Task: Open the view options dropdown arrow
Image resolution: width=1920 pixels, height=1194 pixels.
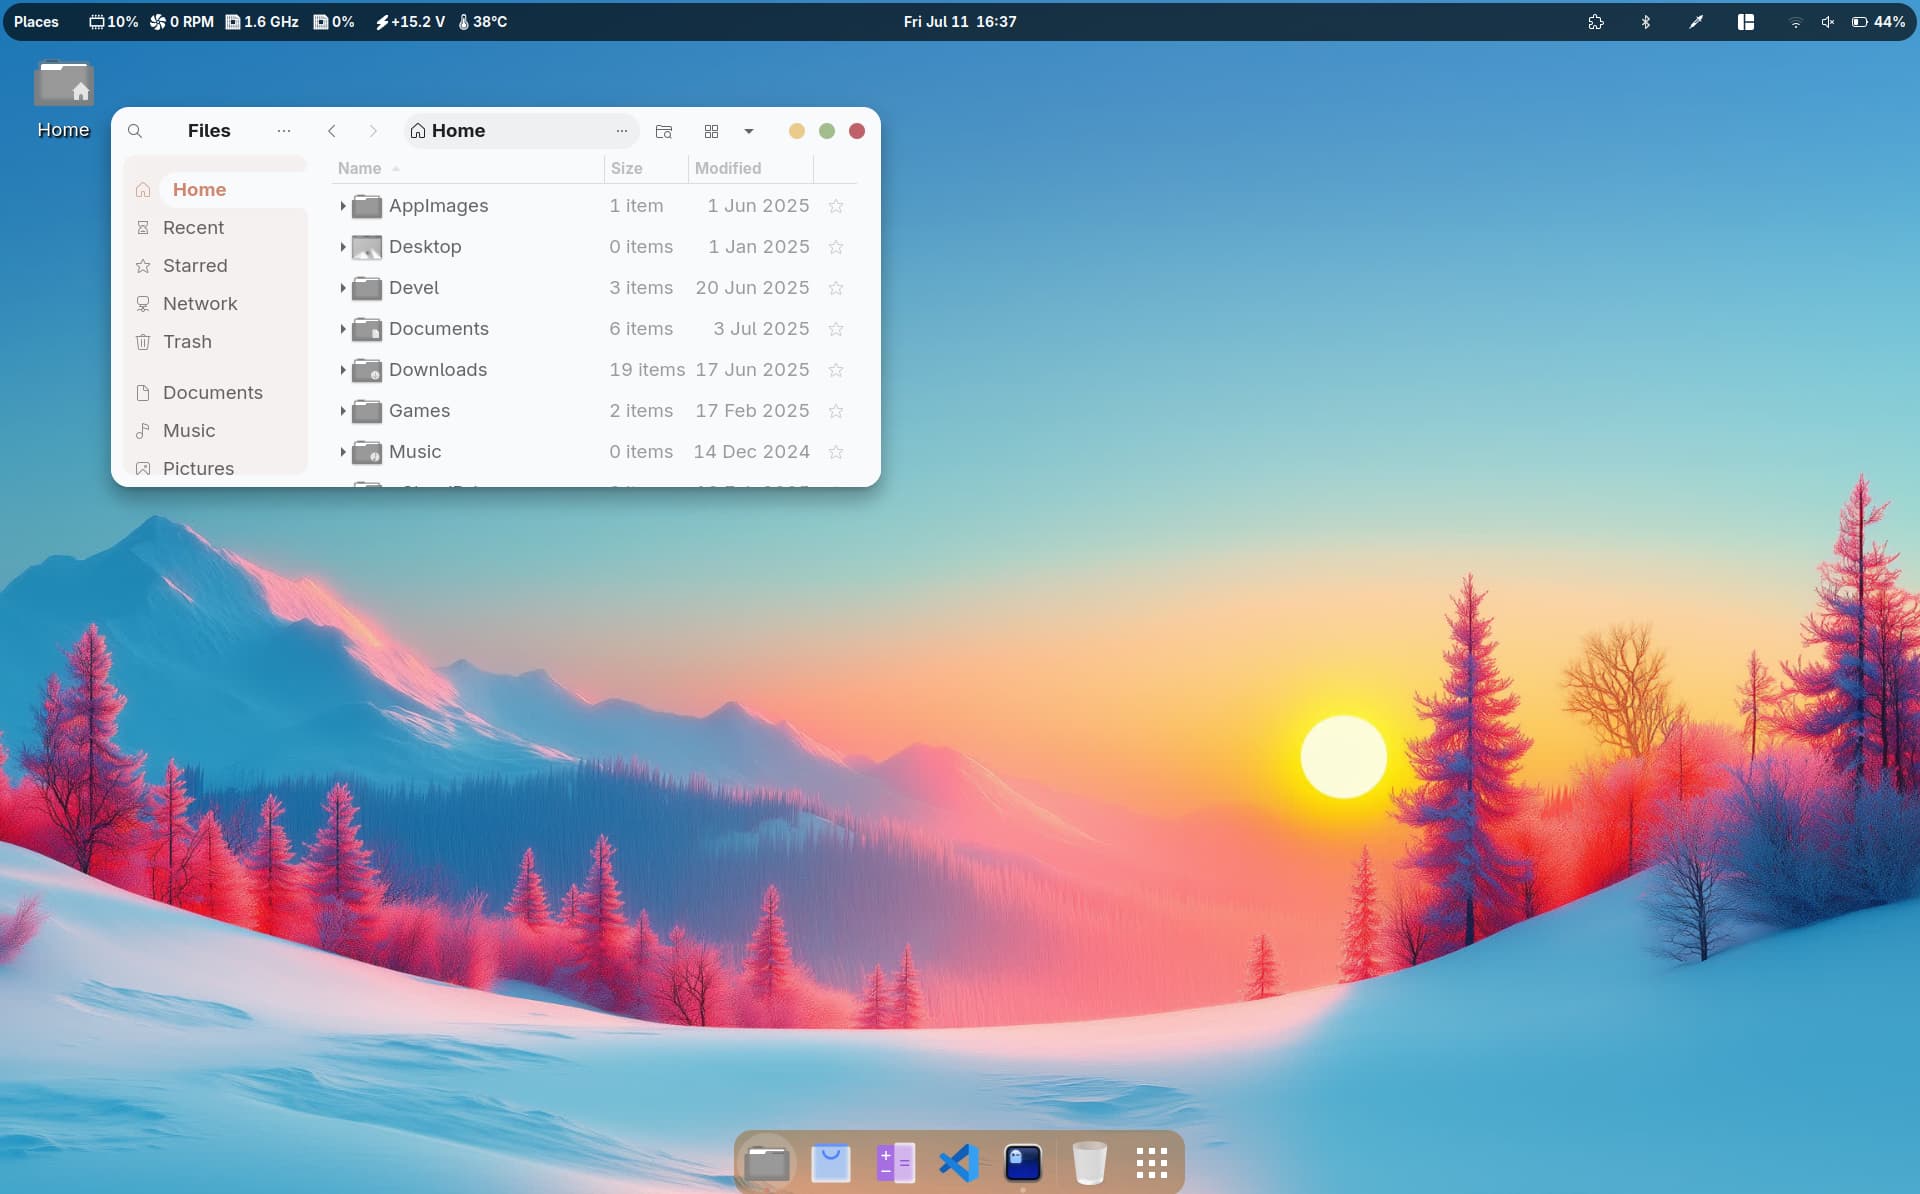Action: pos(749,131)
